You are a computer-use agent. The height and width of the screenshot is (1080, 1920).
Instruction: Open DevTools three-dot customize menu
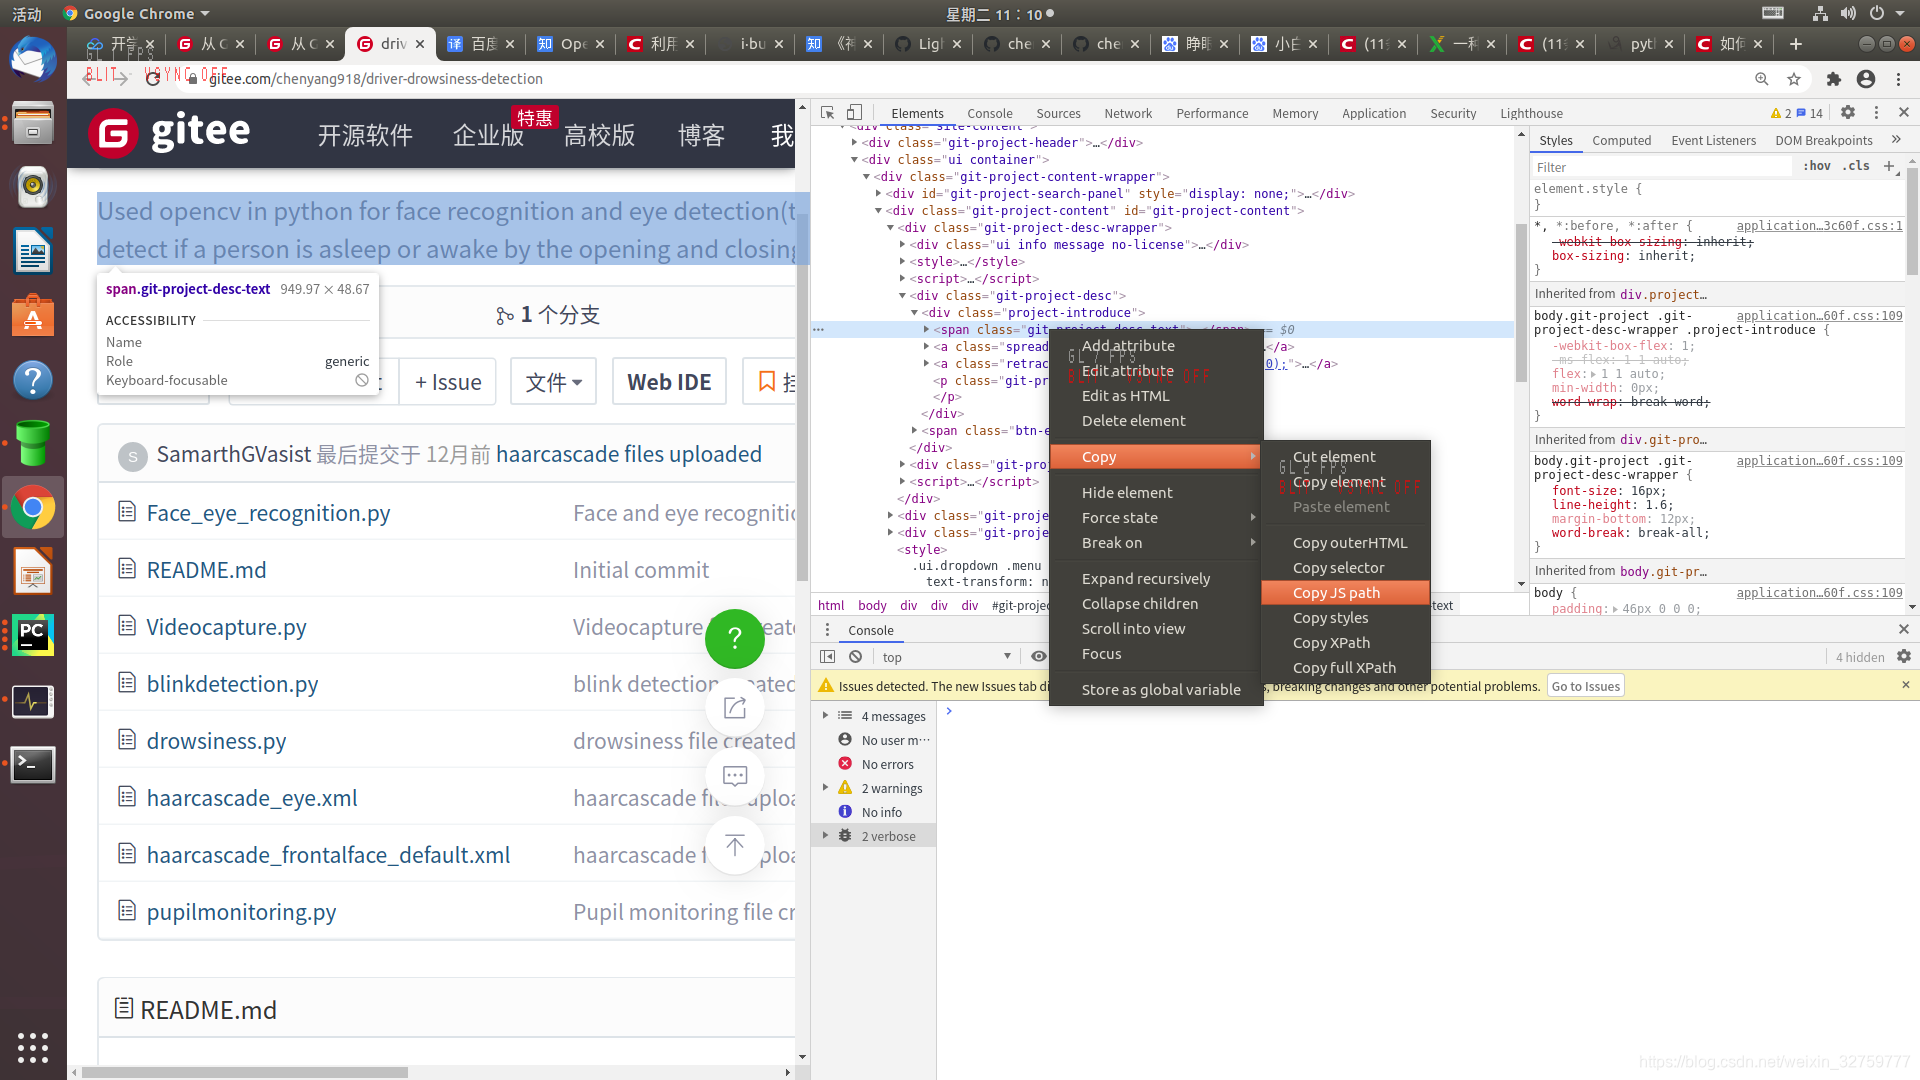[x=1876, y=113]
